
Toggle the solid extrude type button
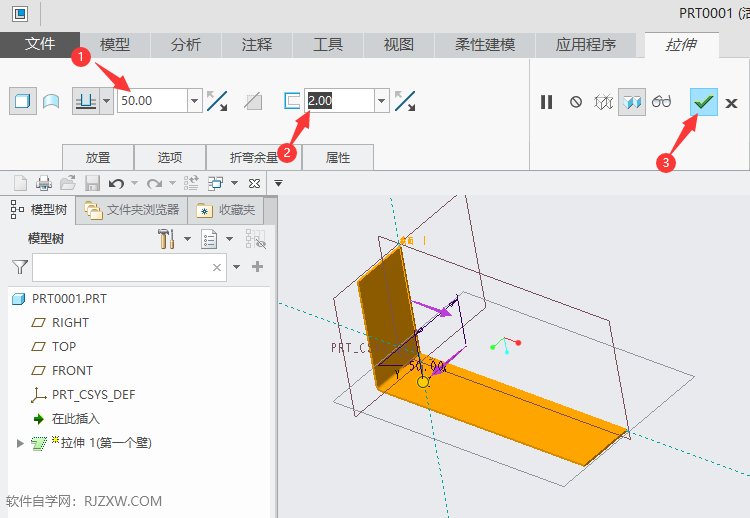[22, 101]
